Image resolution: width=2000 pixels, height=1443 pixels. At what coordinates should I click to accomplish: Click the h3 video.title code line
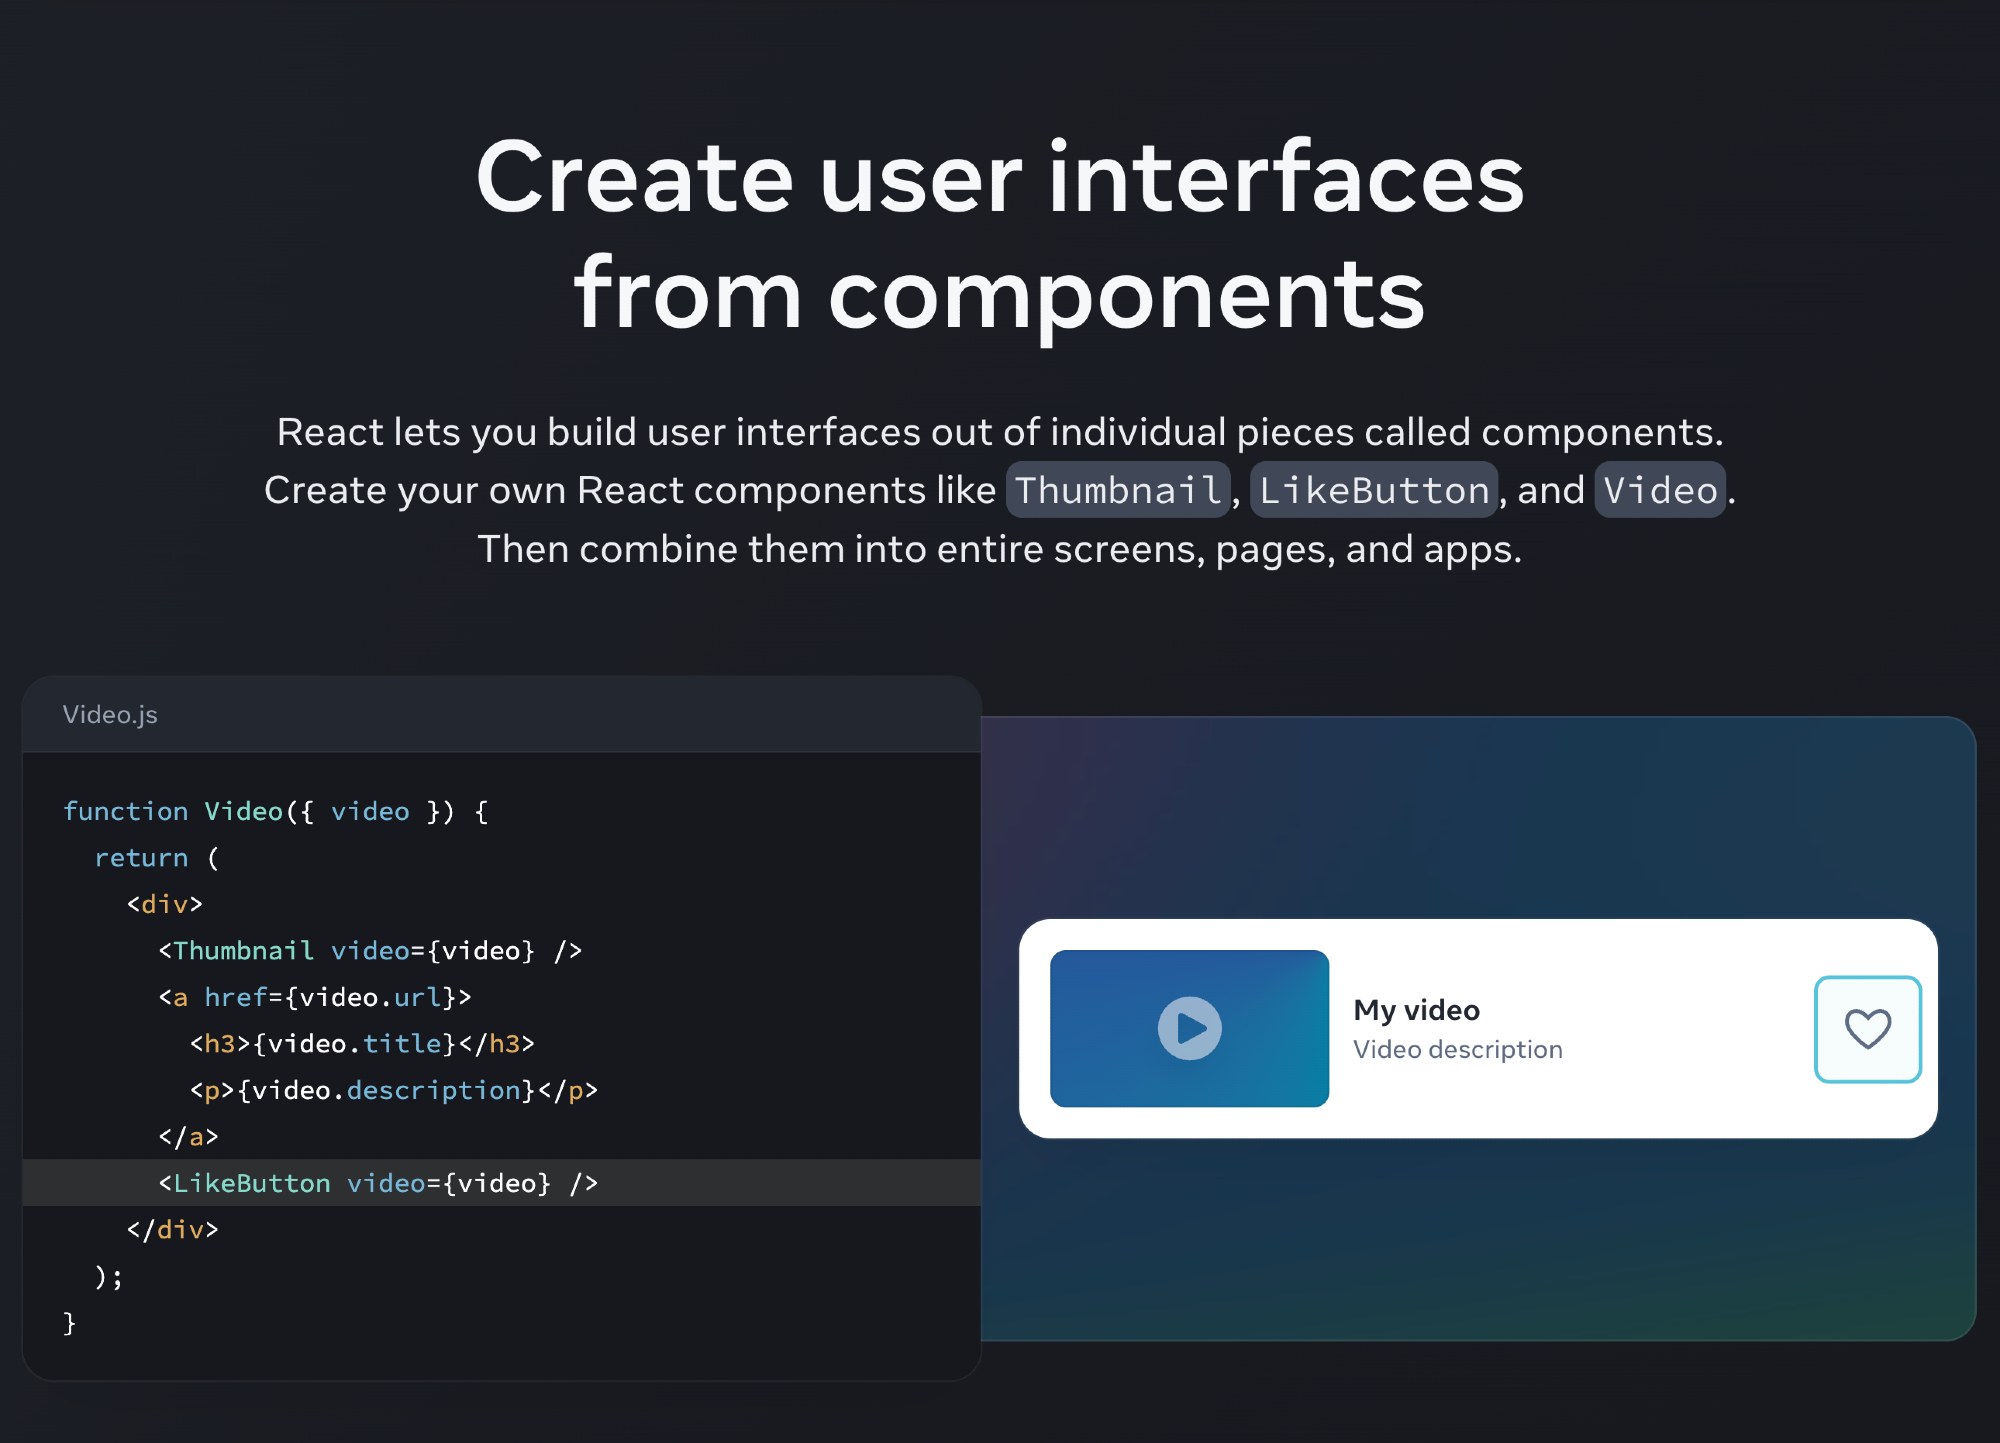[362, 1043]
